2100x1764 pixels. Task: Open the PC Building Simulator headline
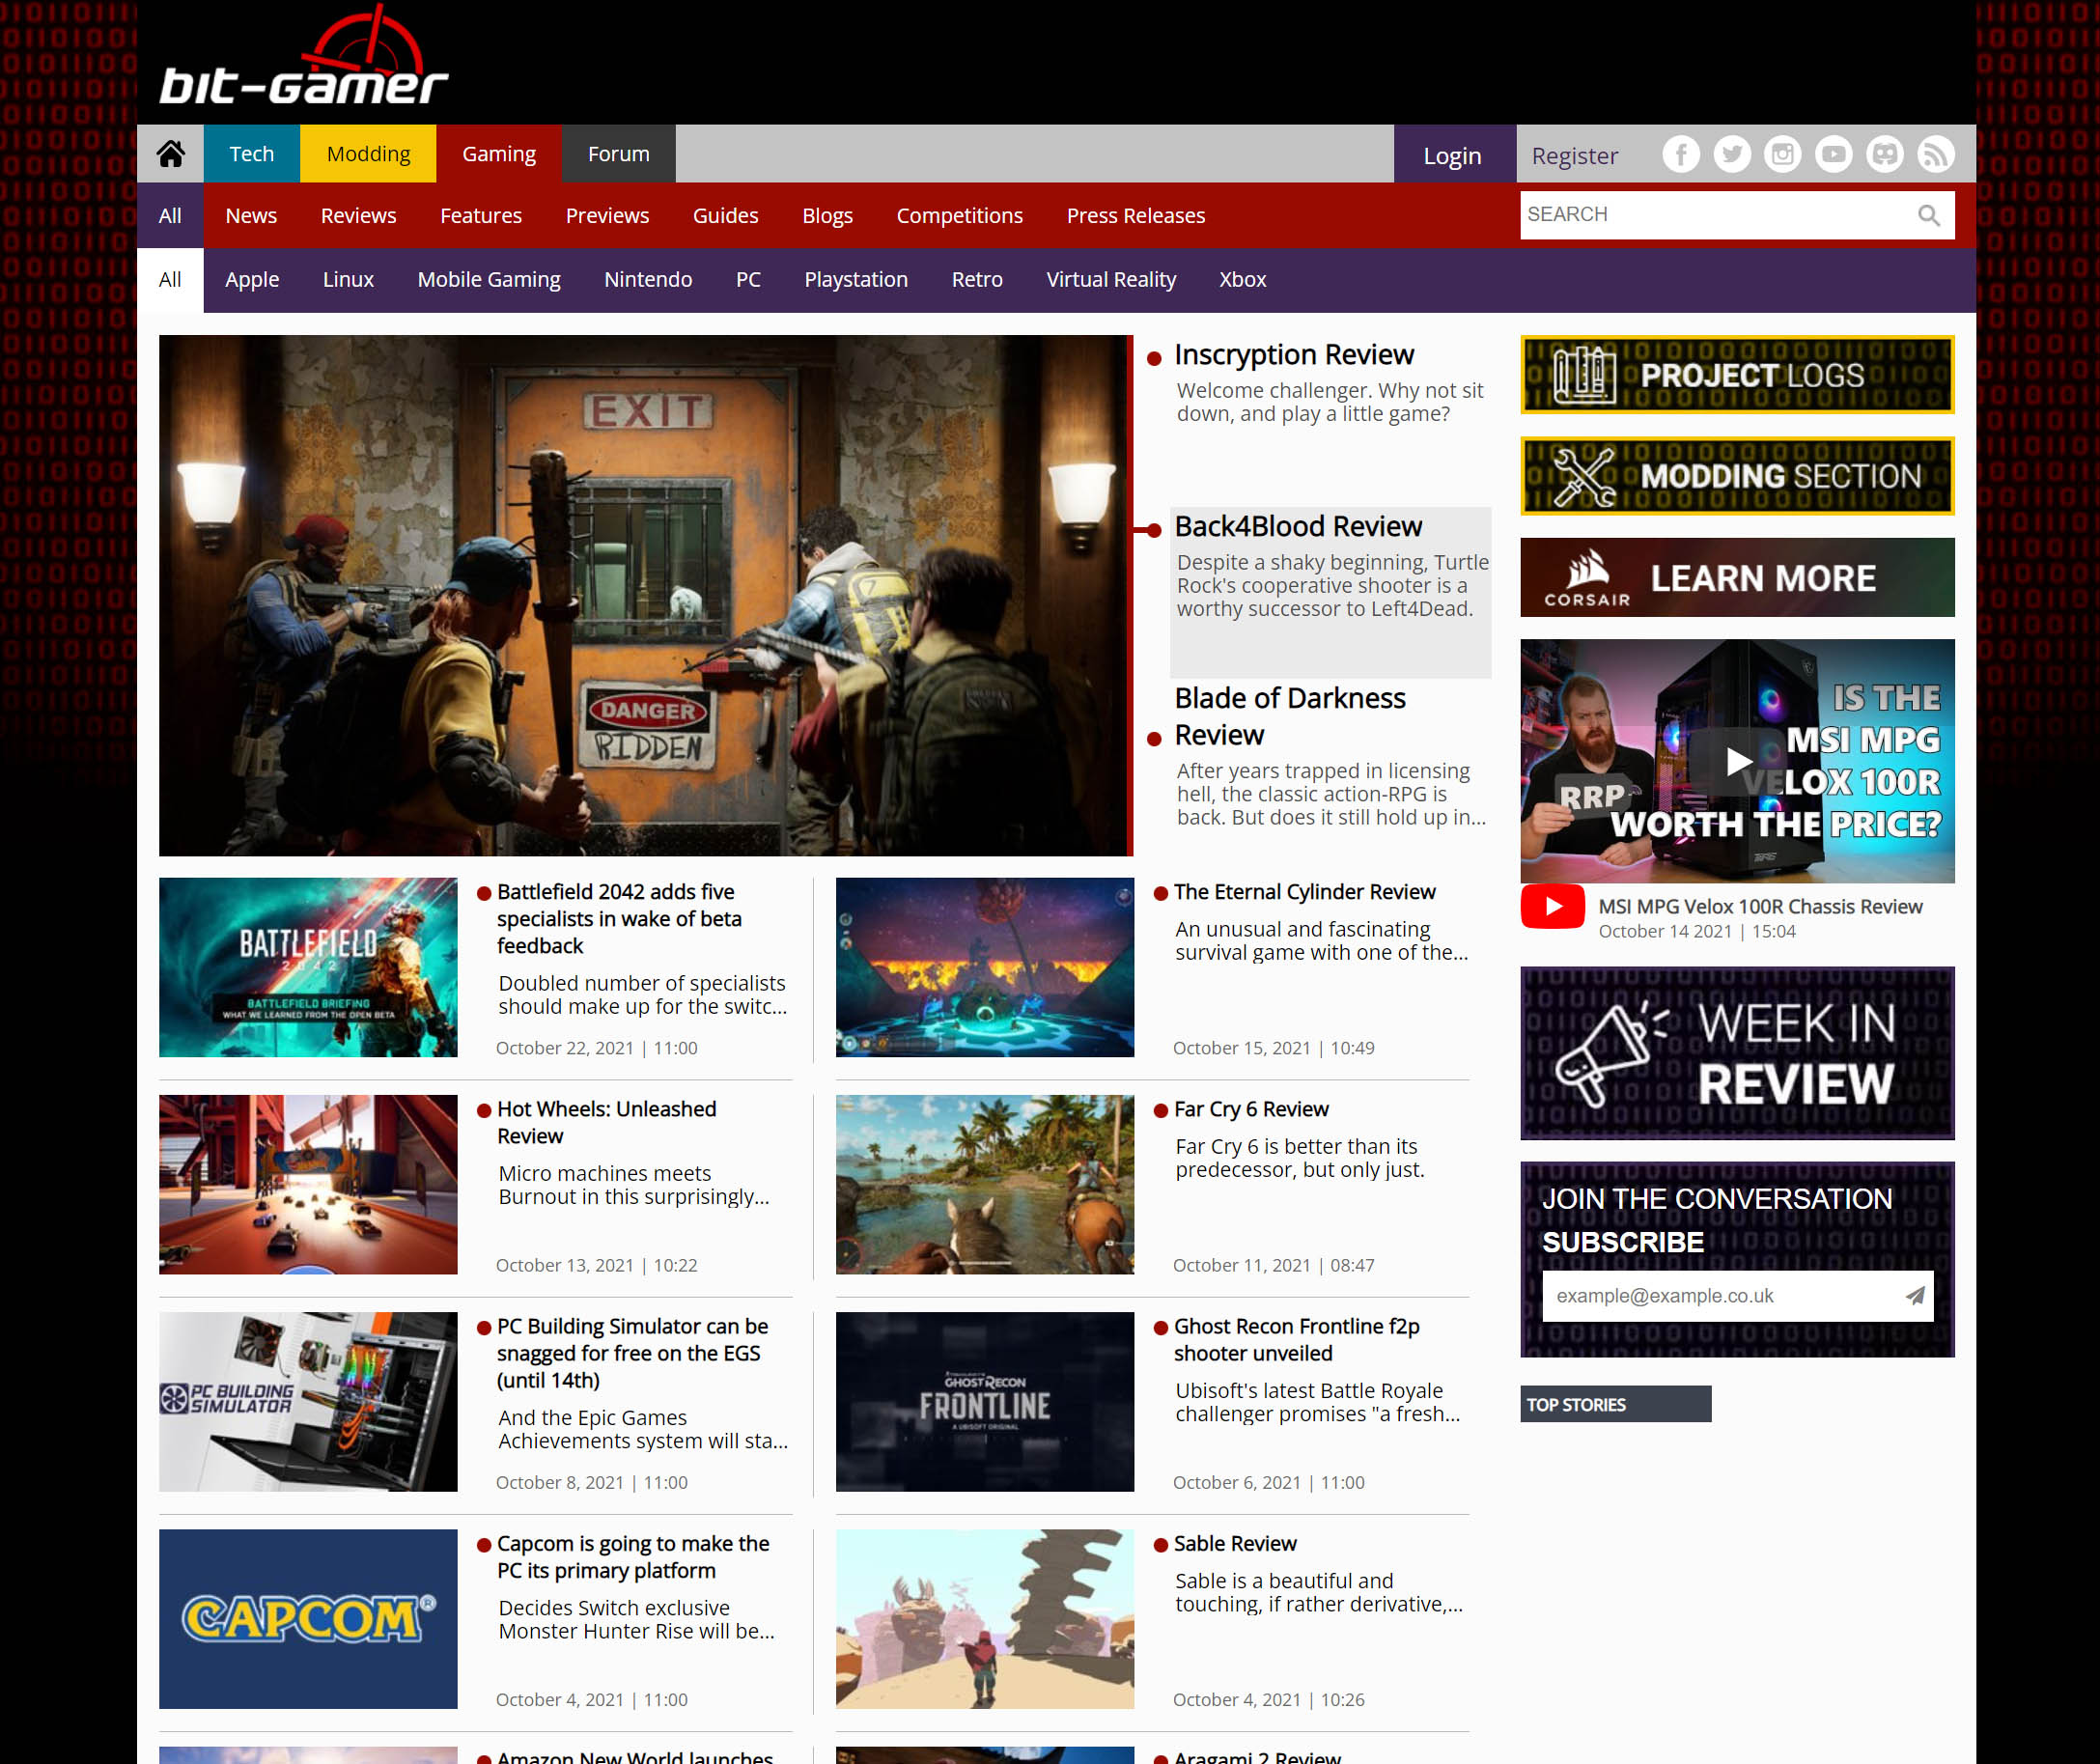[x=632, y=1354]
